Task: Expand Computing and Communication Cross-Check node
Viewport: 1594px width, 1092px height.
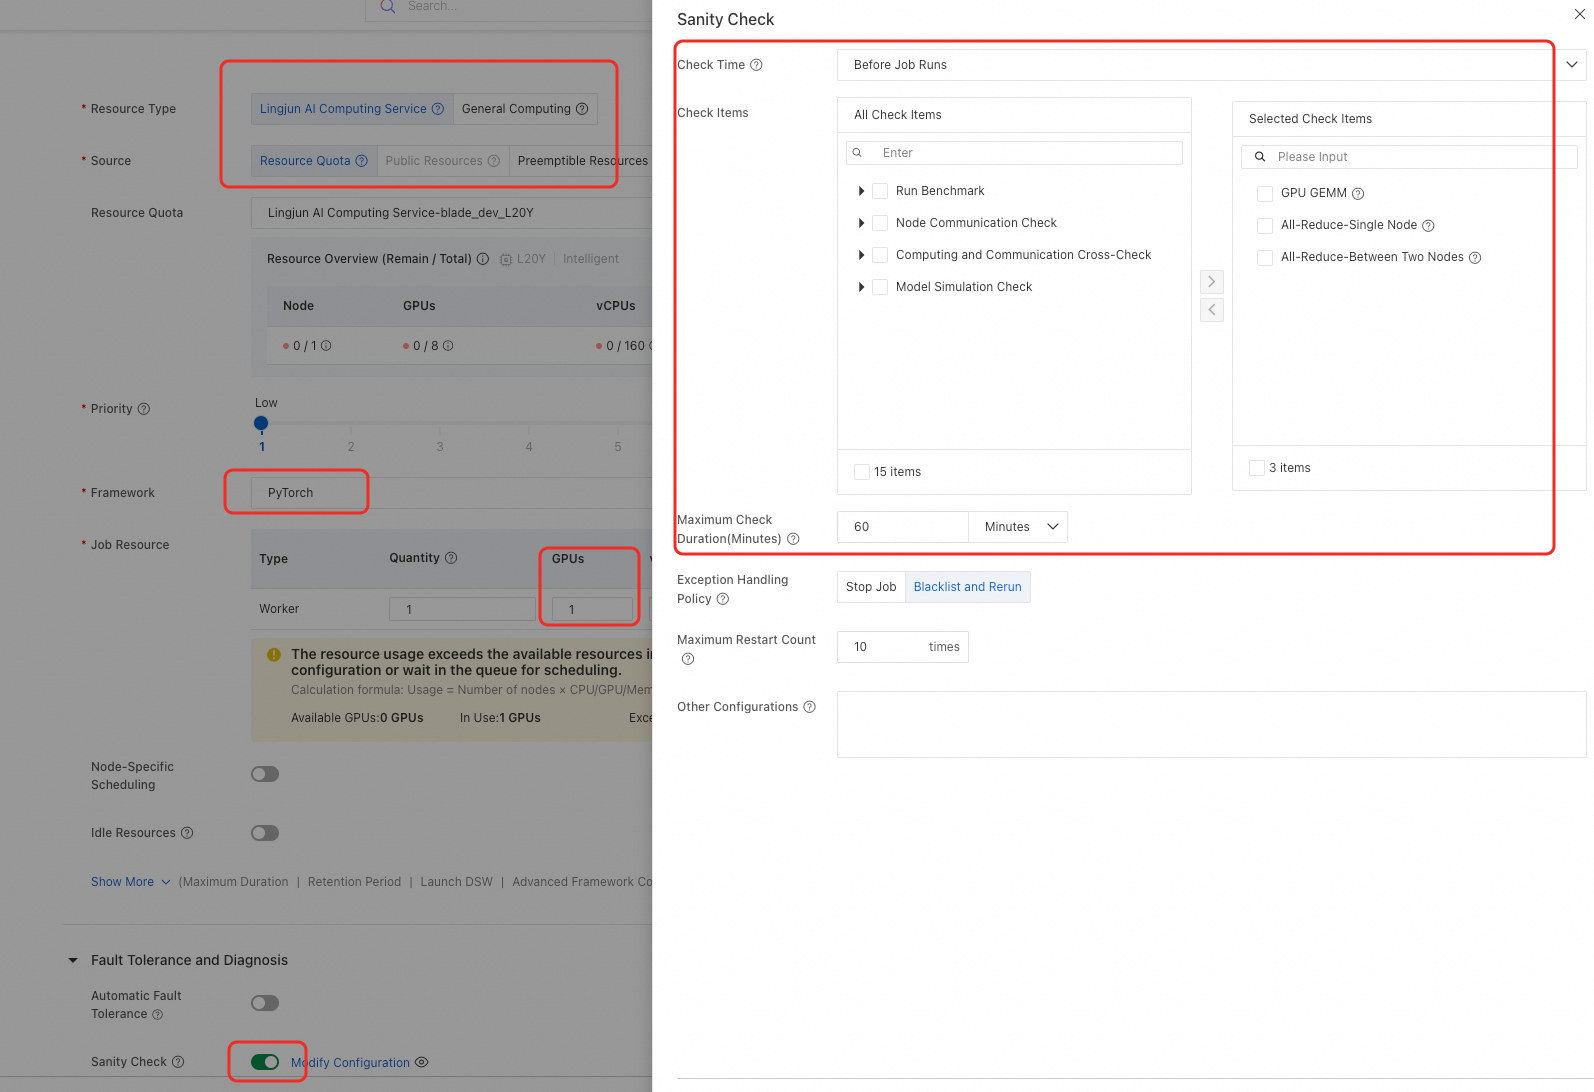Action: point(861,255)
